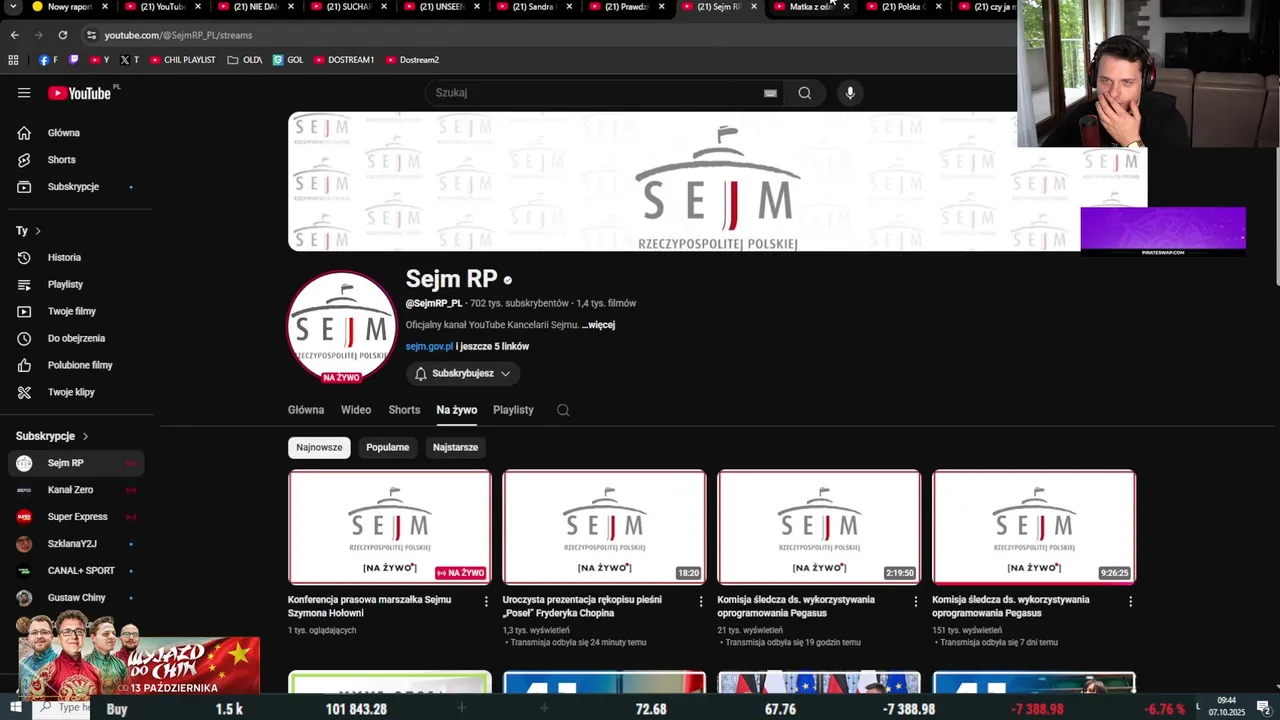Screen dimensions: 1280x720
Task: Switch to the Playlisty channel tab
Action: (x=513, y=410)
